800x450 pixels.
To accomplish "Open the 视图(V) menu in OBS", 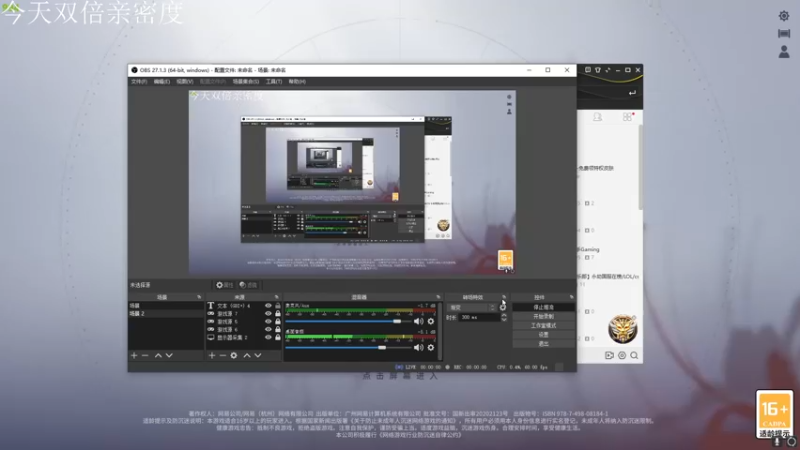I will [x=185, y=82].
